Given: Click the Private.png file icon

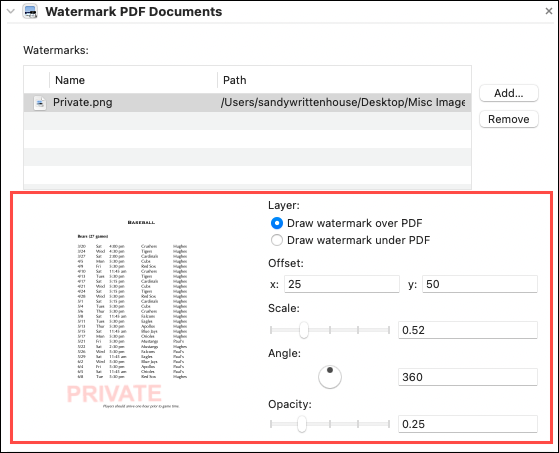Looking at the screenshot, I should pos(40,103).
